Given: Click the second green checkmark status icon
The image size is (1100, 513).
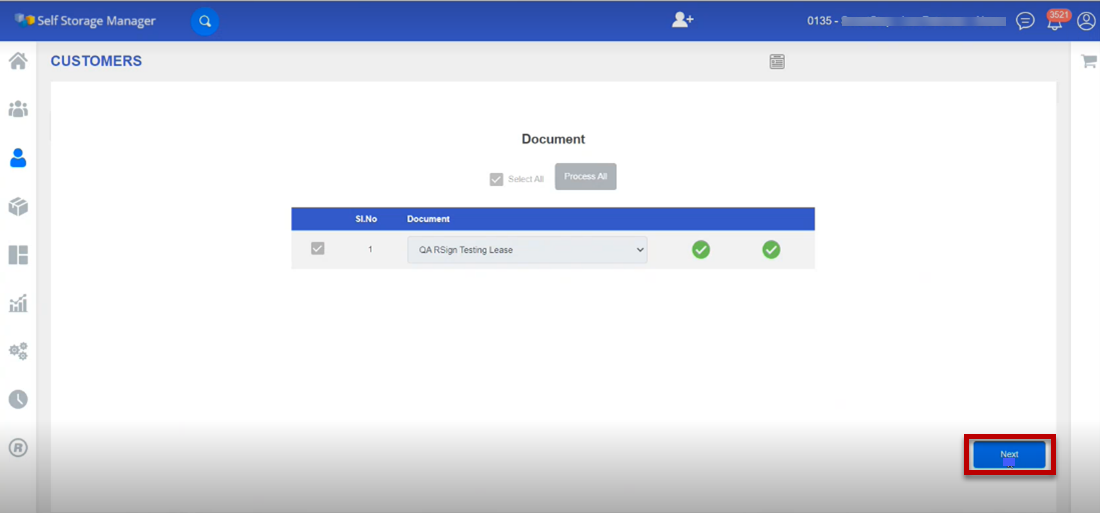Looking at the screenshot, I should (x=771, y=249).
